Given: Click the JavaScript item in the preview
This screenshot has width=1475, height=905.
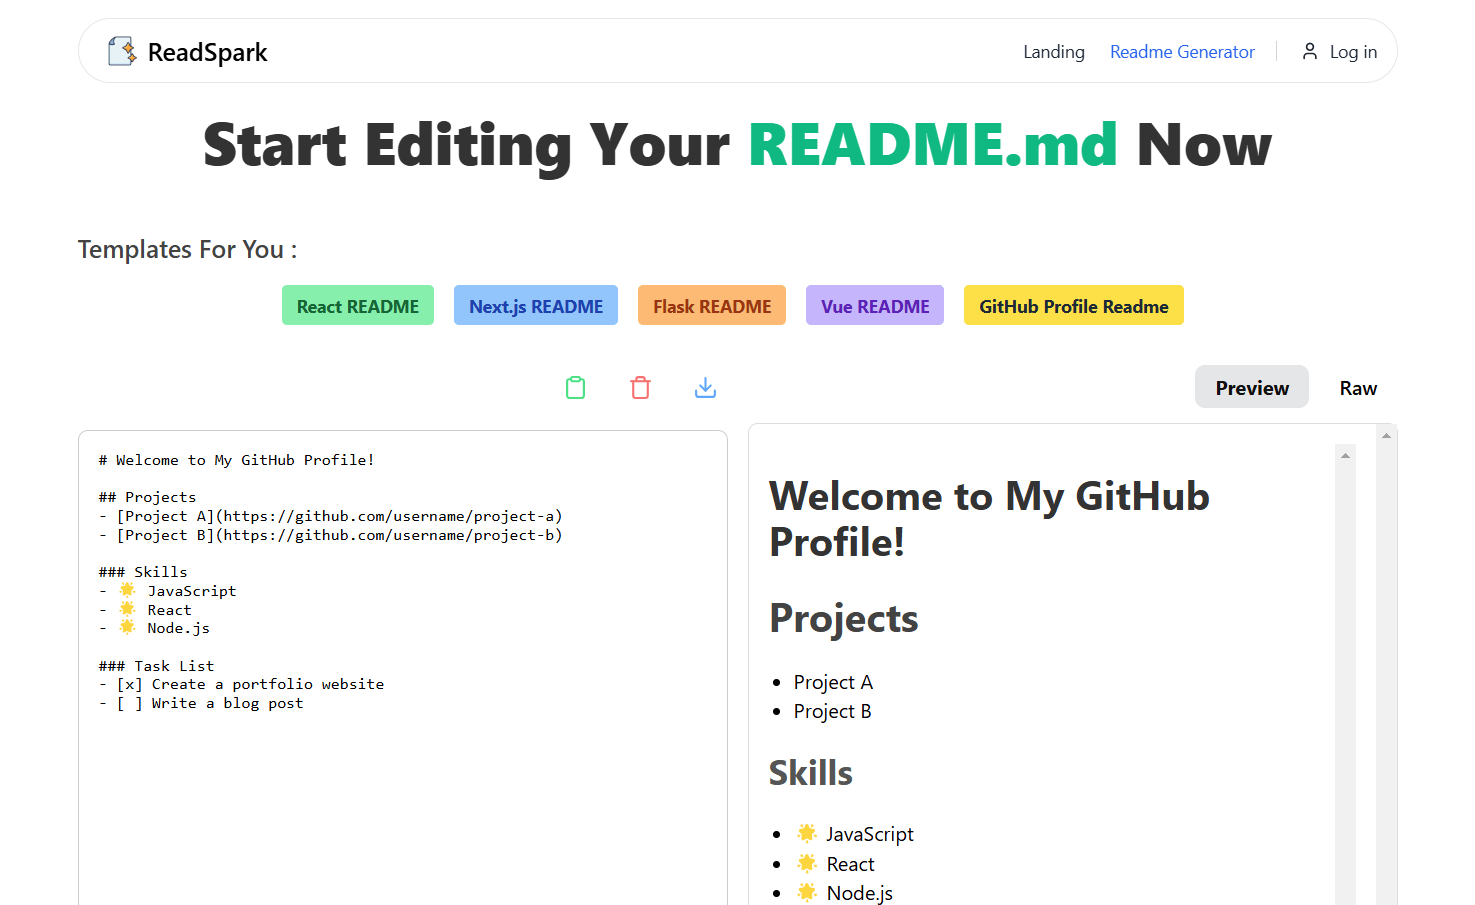Looking at the screenshot, I should pos(855,834).
